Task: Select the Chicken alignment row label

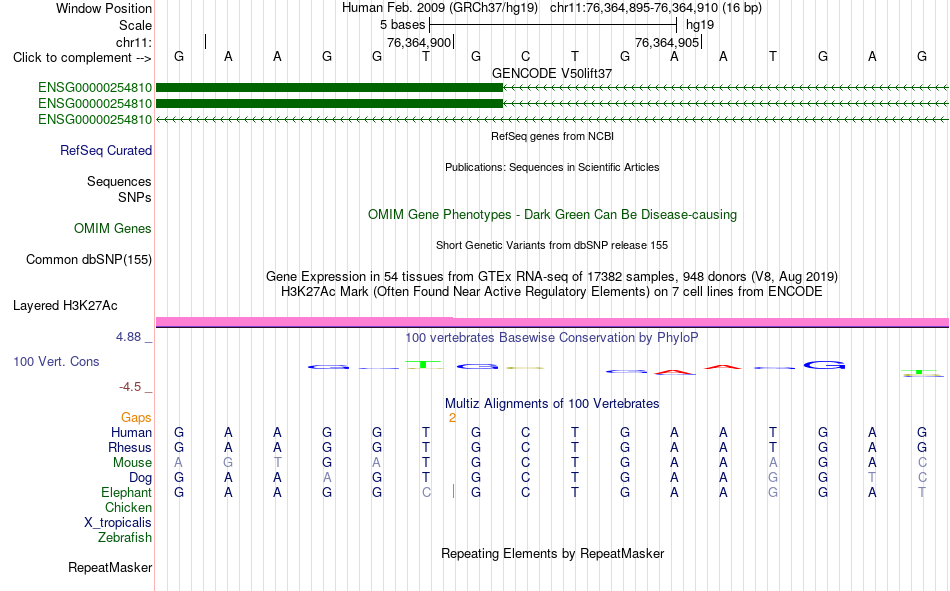Action: pyautogui.click(x=128, y=507)
